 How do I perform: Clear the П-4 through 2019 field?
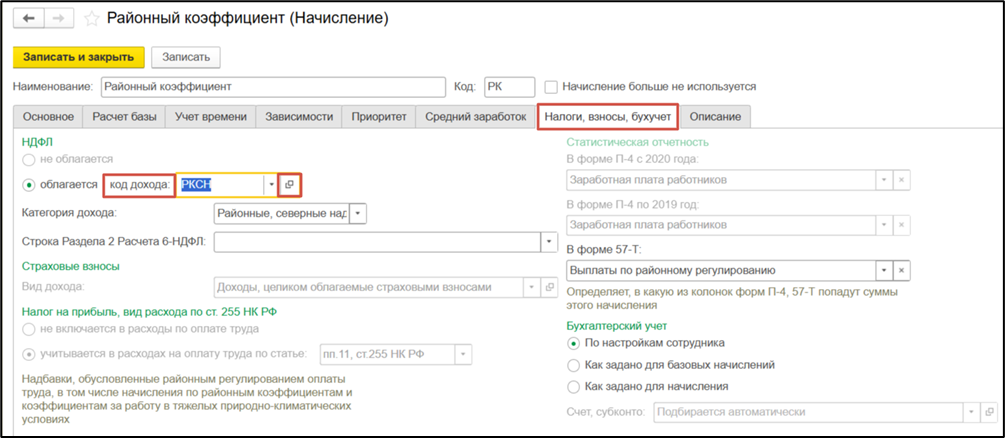point(901,225)
